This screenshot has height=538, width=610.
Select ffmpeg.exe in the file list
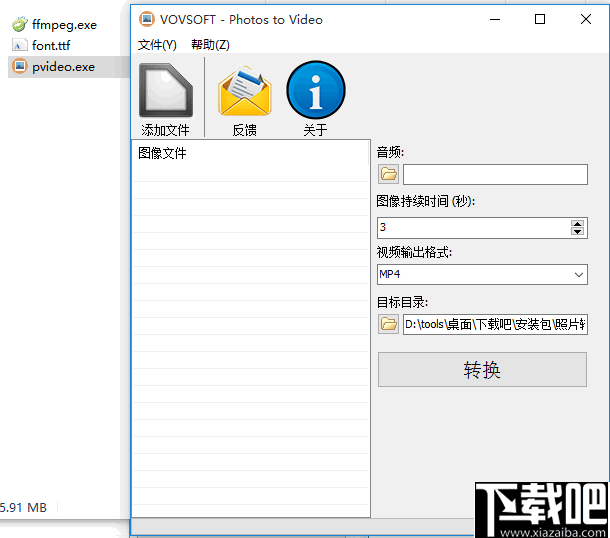click(x=54, y=25)
